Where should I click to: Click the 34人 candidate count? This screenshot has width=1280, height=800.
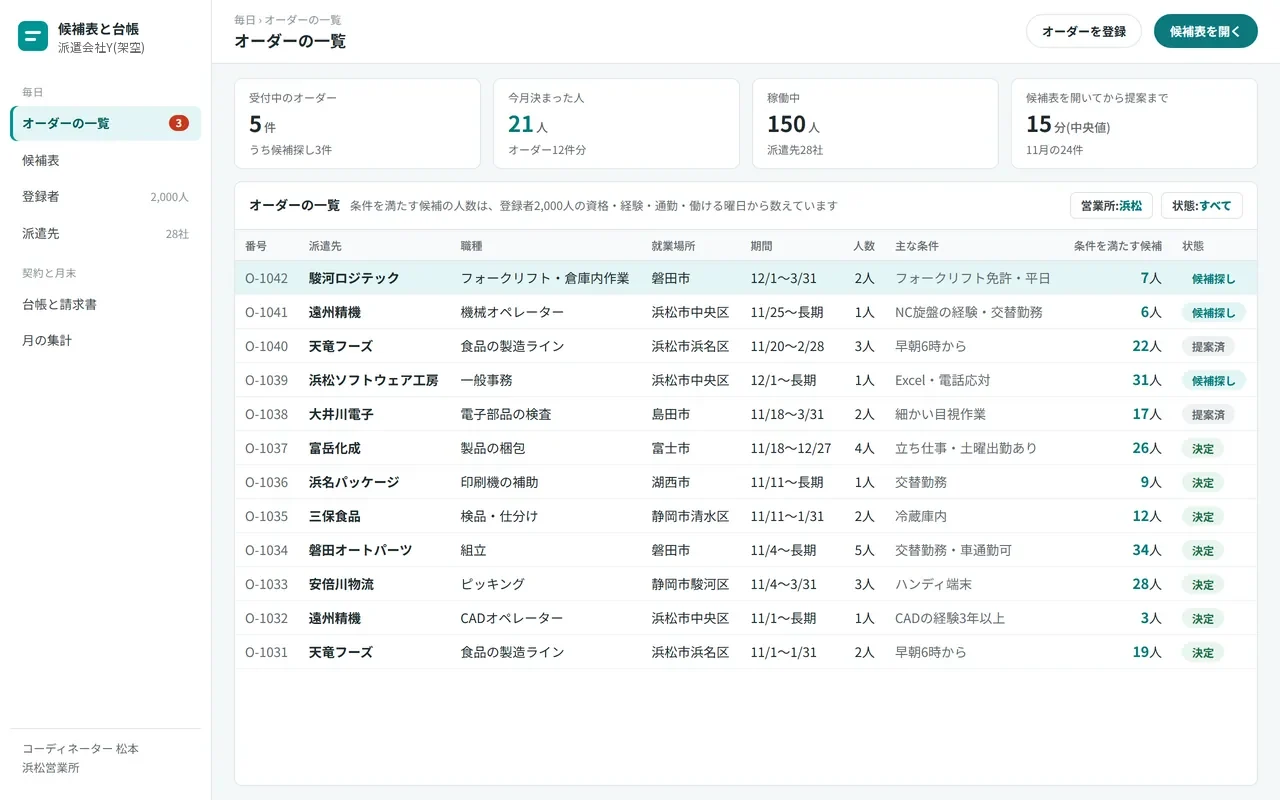click(1147, 550)
